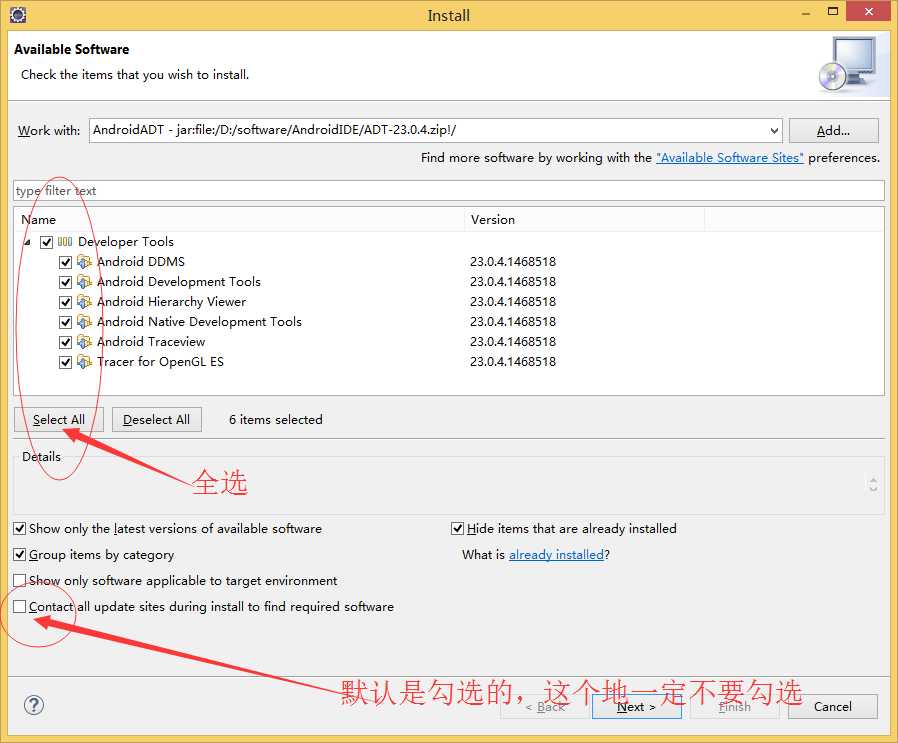Click the Android Development Tools feature icon

pos(84,282)
